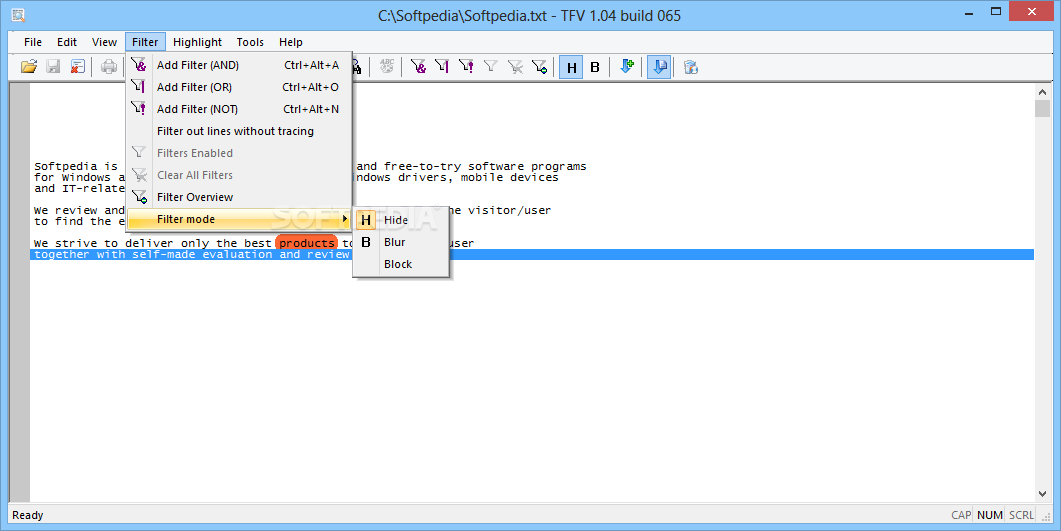Click the blue down-arrow with green plus icon
Image resolution: width=1061 pixels, height=531 pixels.
(x=627, y=67)
